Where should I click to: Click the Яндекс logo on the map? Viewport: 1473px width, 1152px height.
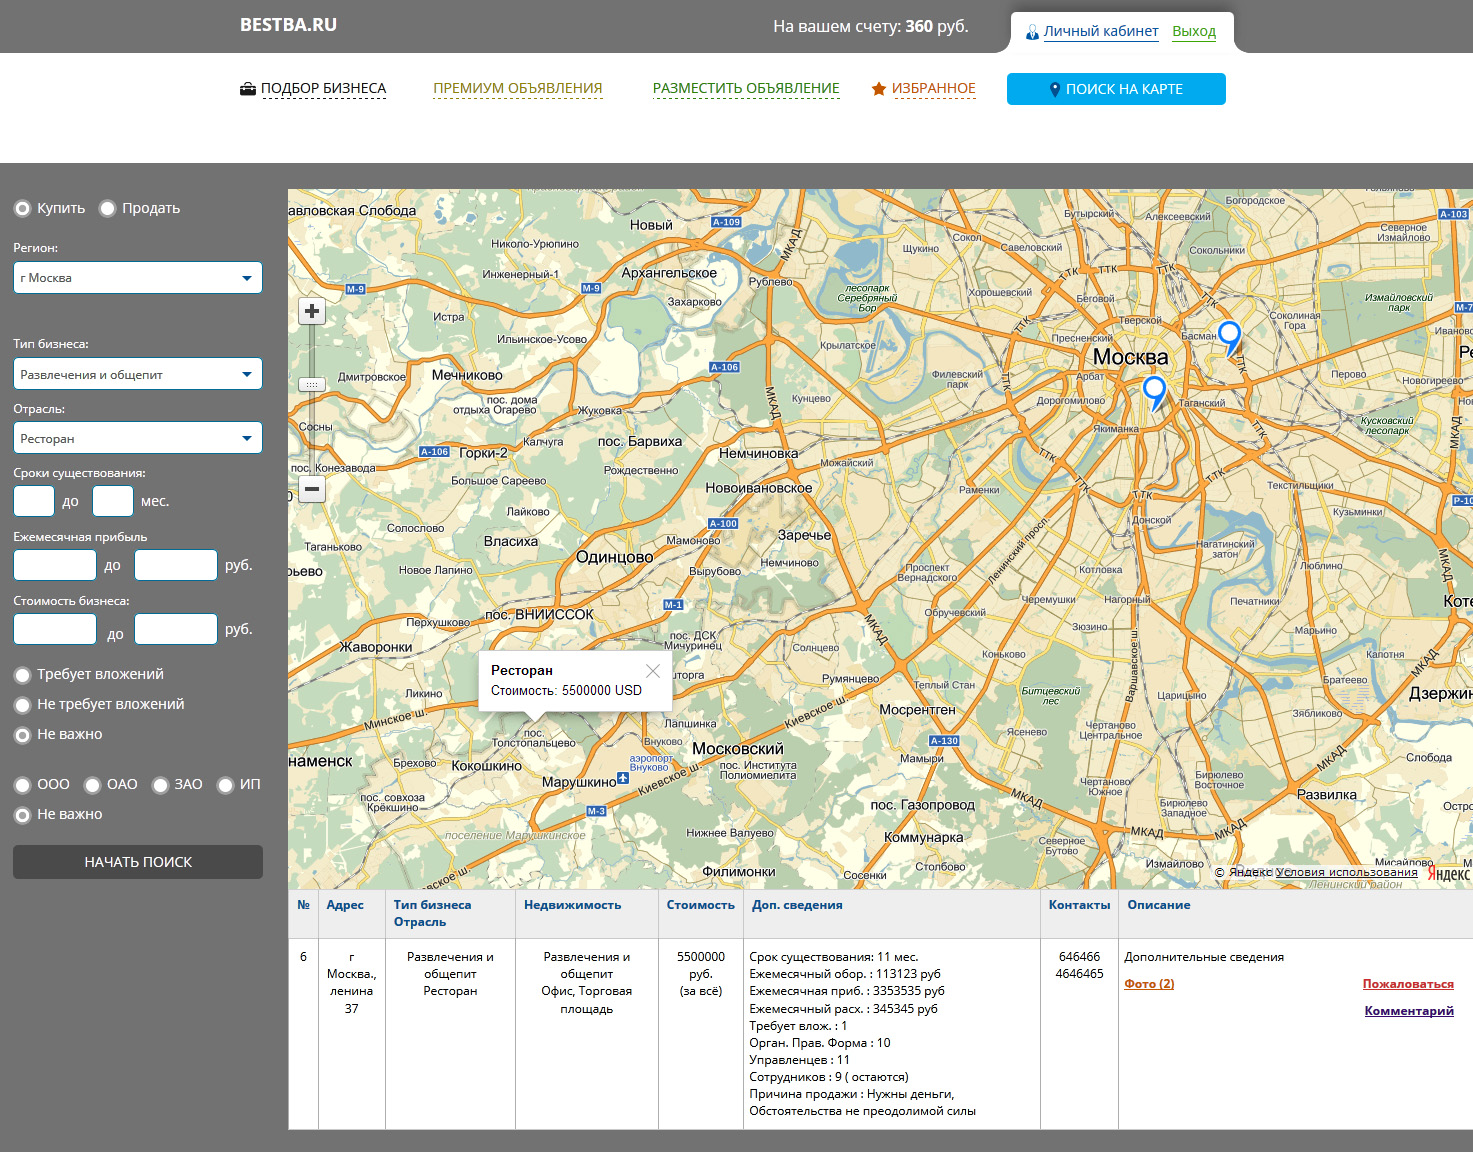1449,874
